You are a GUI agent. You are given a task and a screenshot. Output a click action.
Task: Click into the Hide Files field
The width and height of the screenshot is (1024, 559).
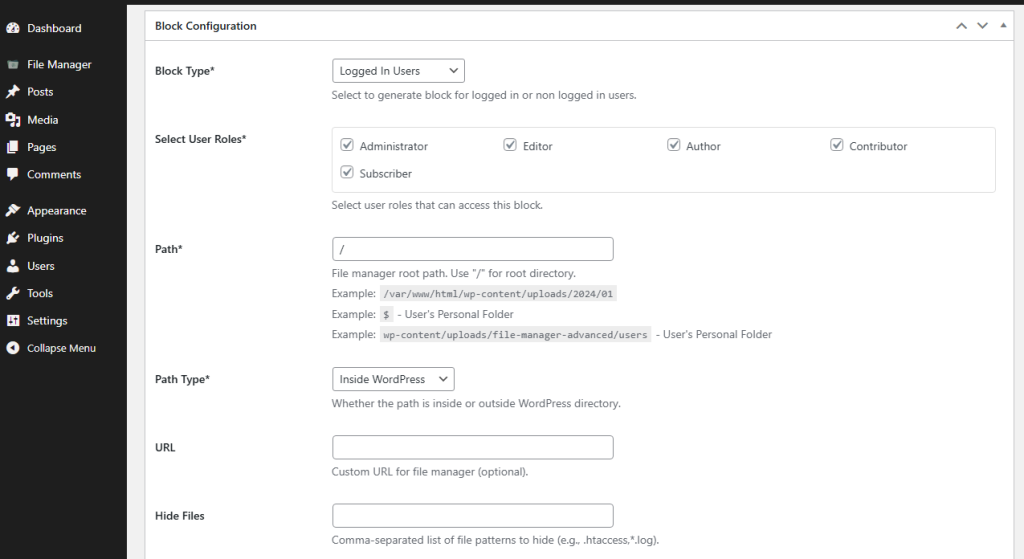pyautogui.click(x=473, y=515)
